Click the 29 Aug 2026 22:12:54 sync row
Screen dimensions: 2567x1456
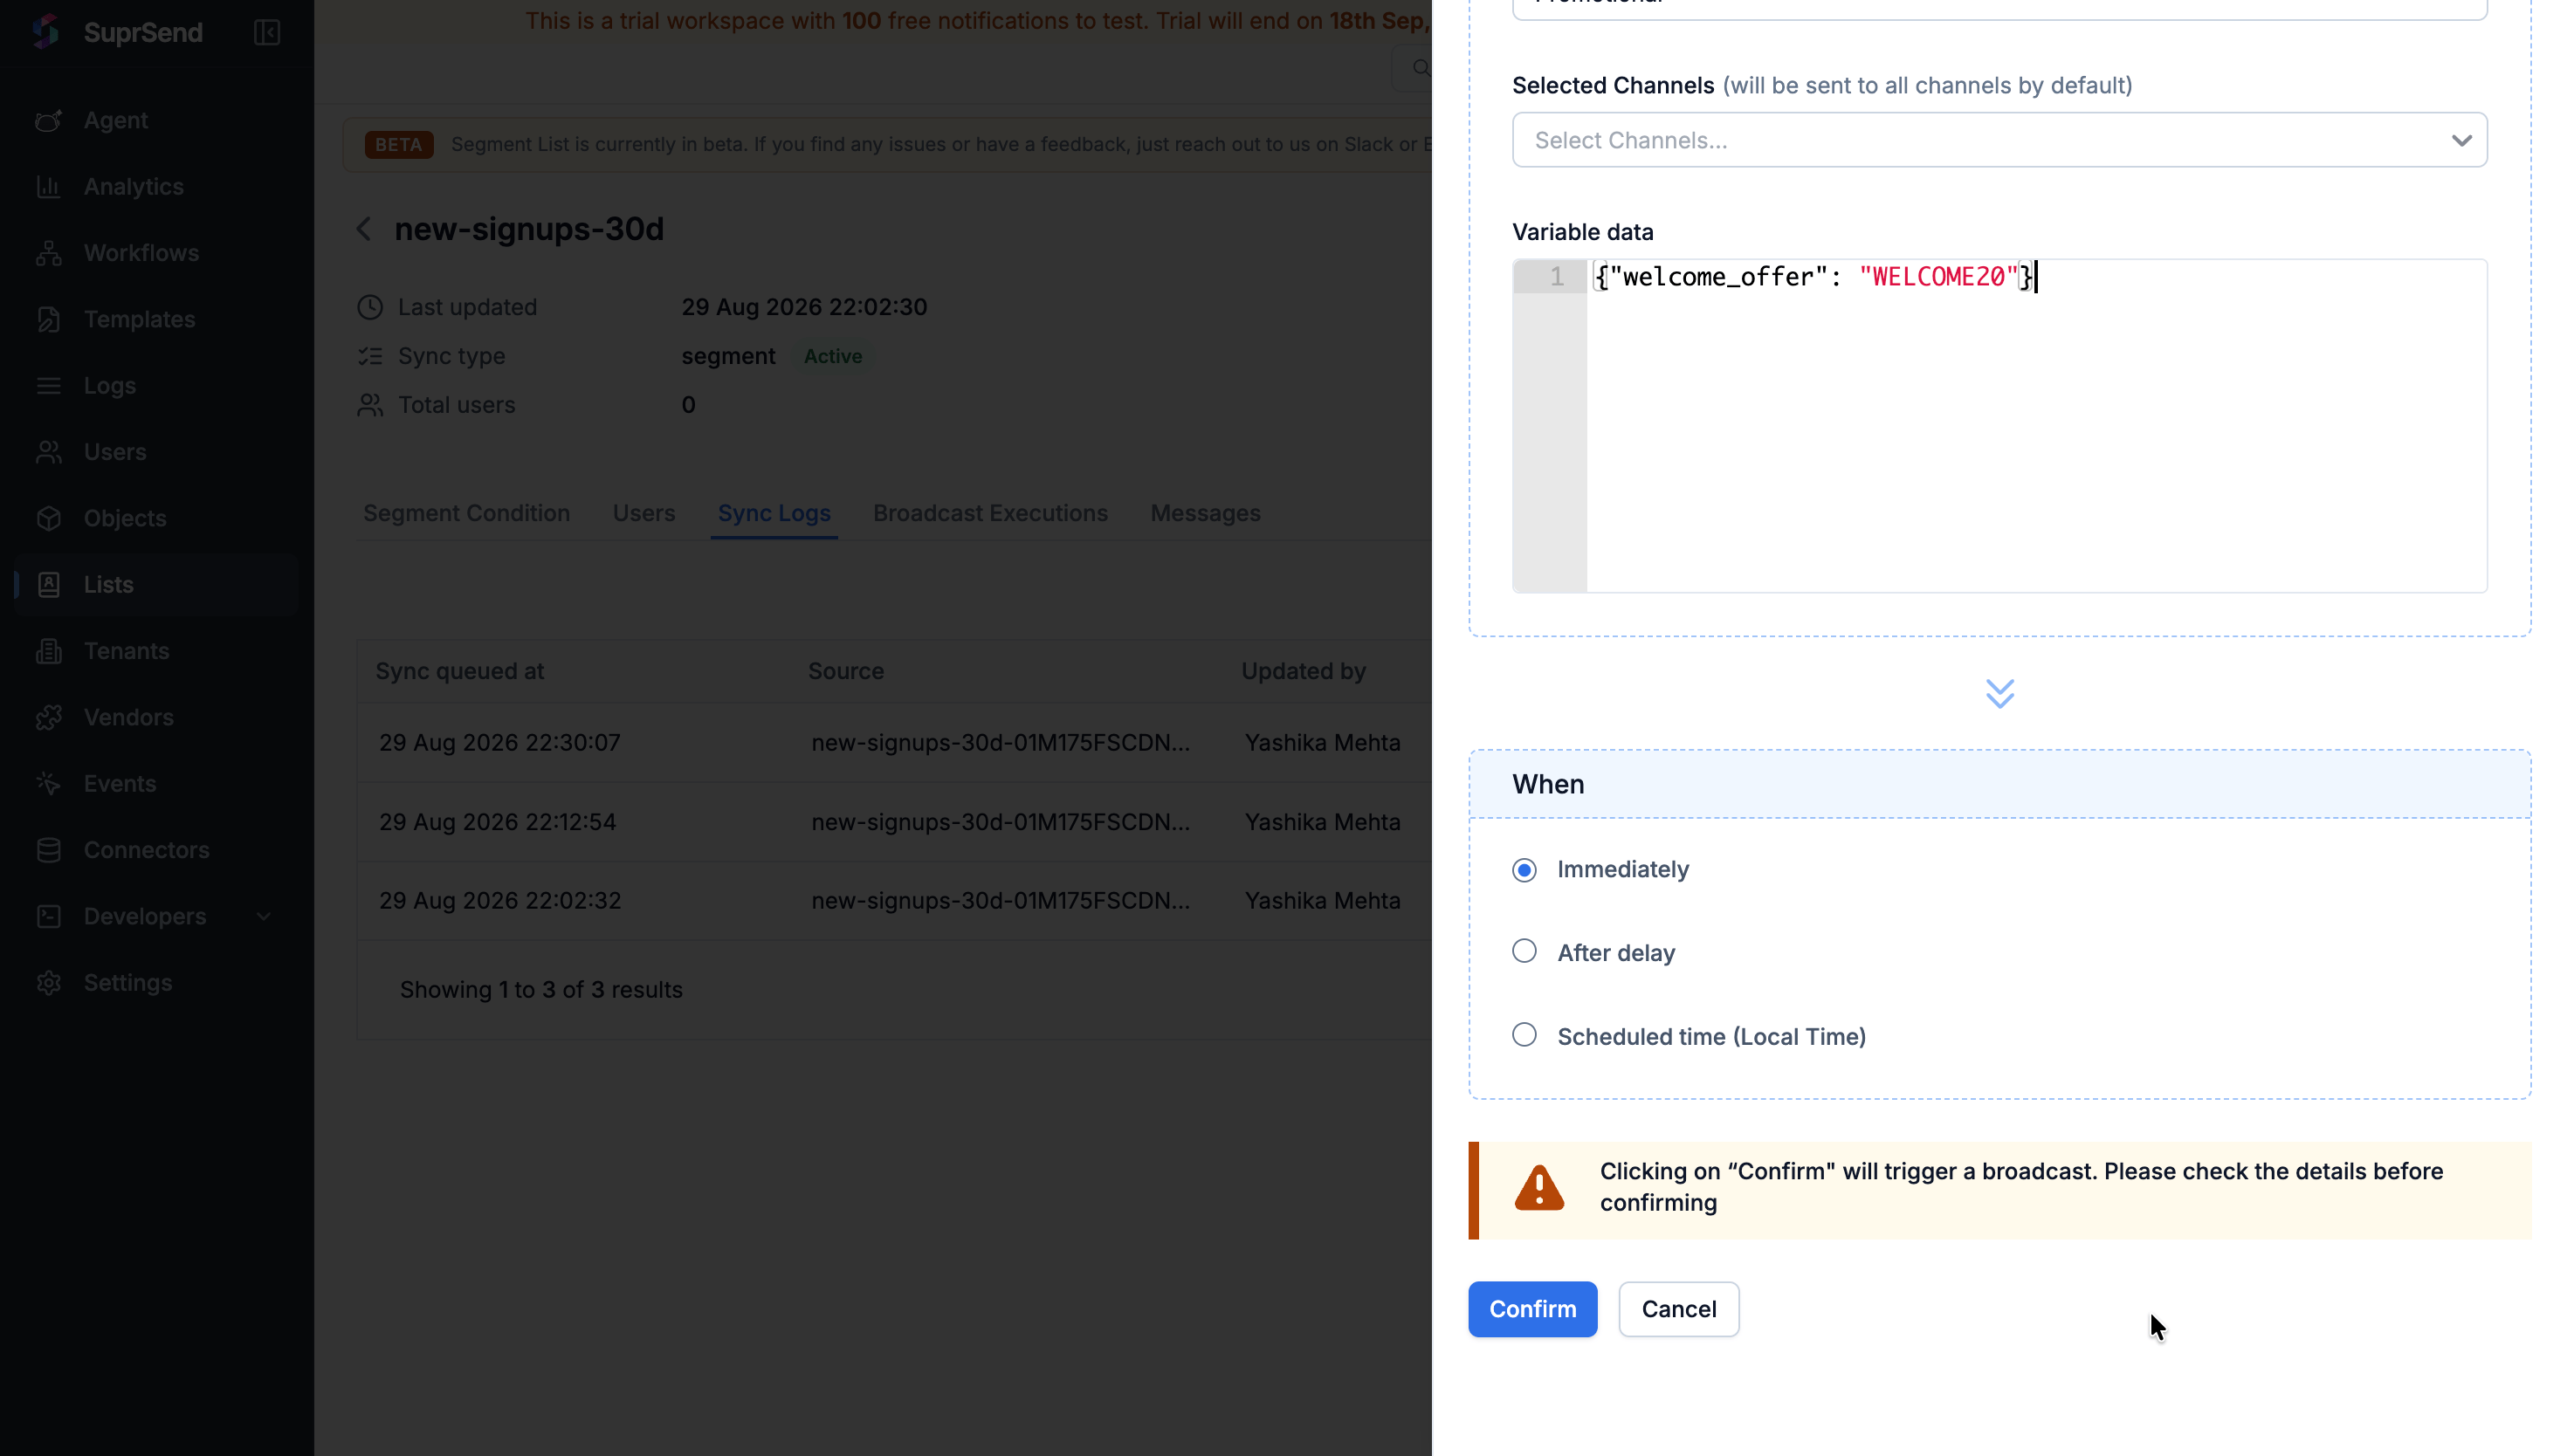pos(894,822)
